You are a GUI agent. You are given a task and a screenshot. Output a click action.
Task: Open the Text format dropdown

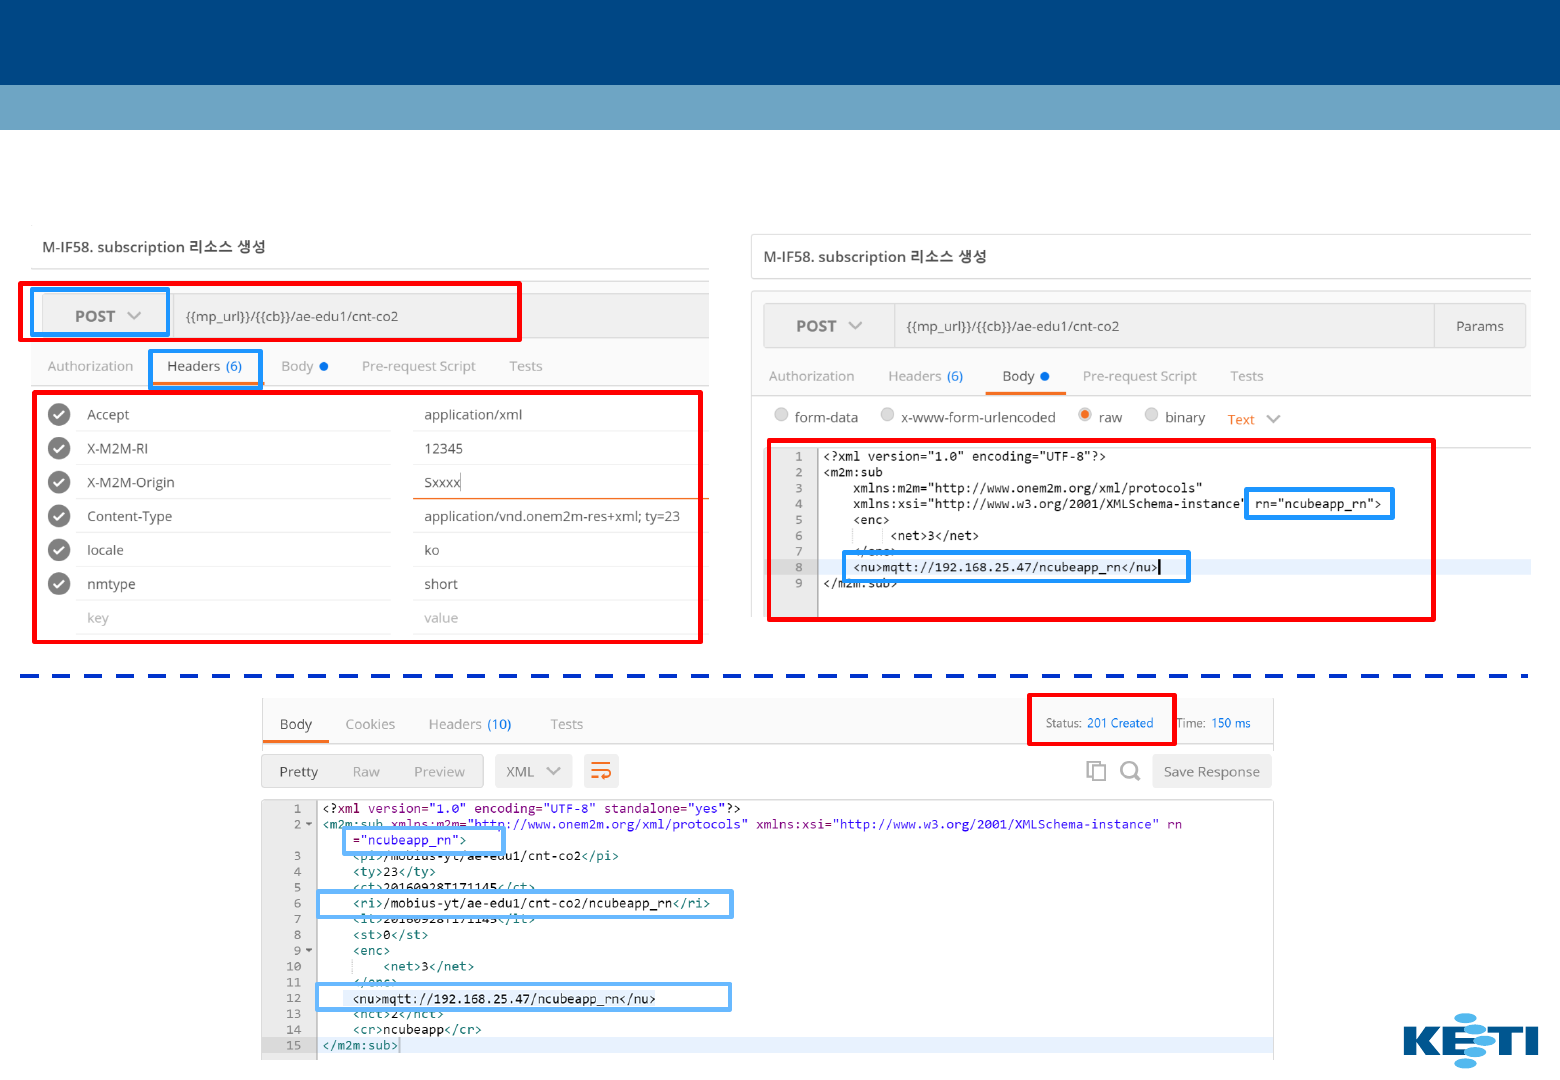tap(1253, 420)
